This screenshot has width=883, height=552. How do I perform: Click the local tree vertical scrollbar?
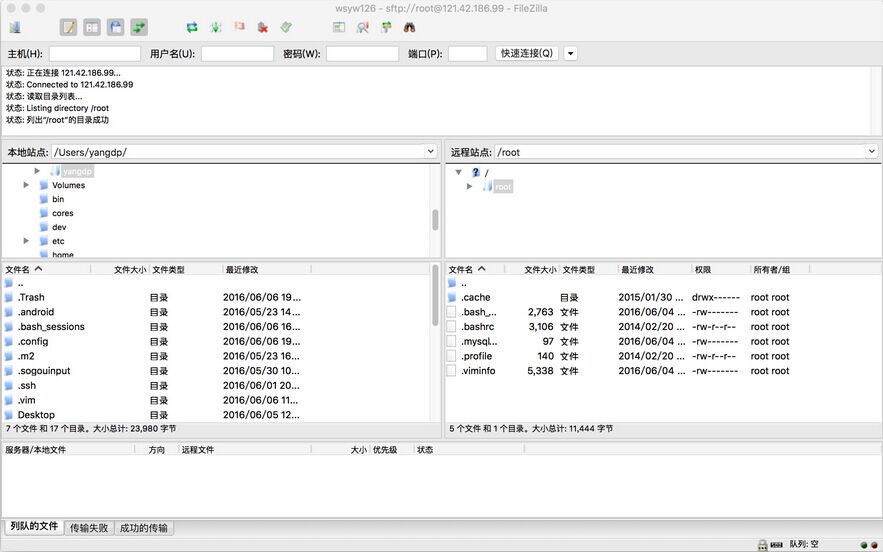click(x=435, y=220)
